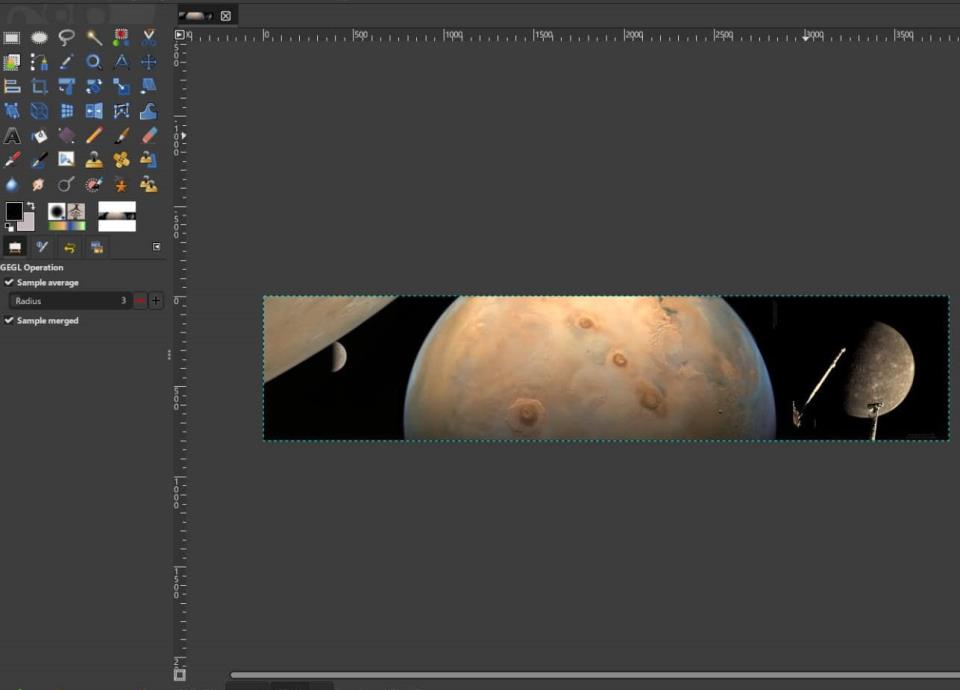Click the black foreground color swatch
This screenshot has height=690, width=960.
[14, 211]
